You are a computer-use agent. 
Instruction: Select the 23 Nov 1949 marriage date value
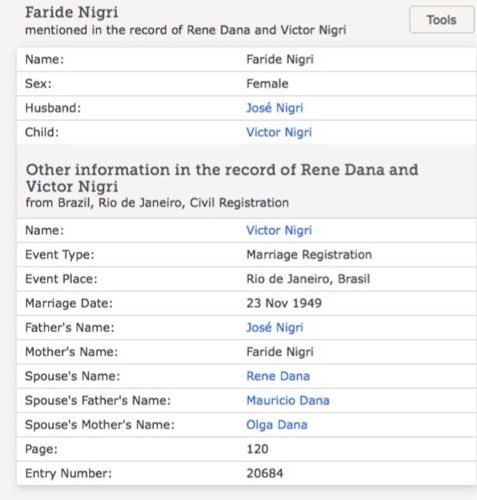(x=284, y=303)
